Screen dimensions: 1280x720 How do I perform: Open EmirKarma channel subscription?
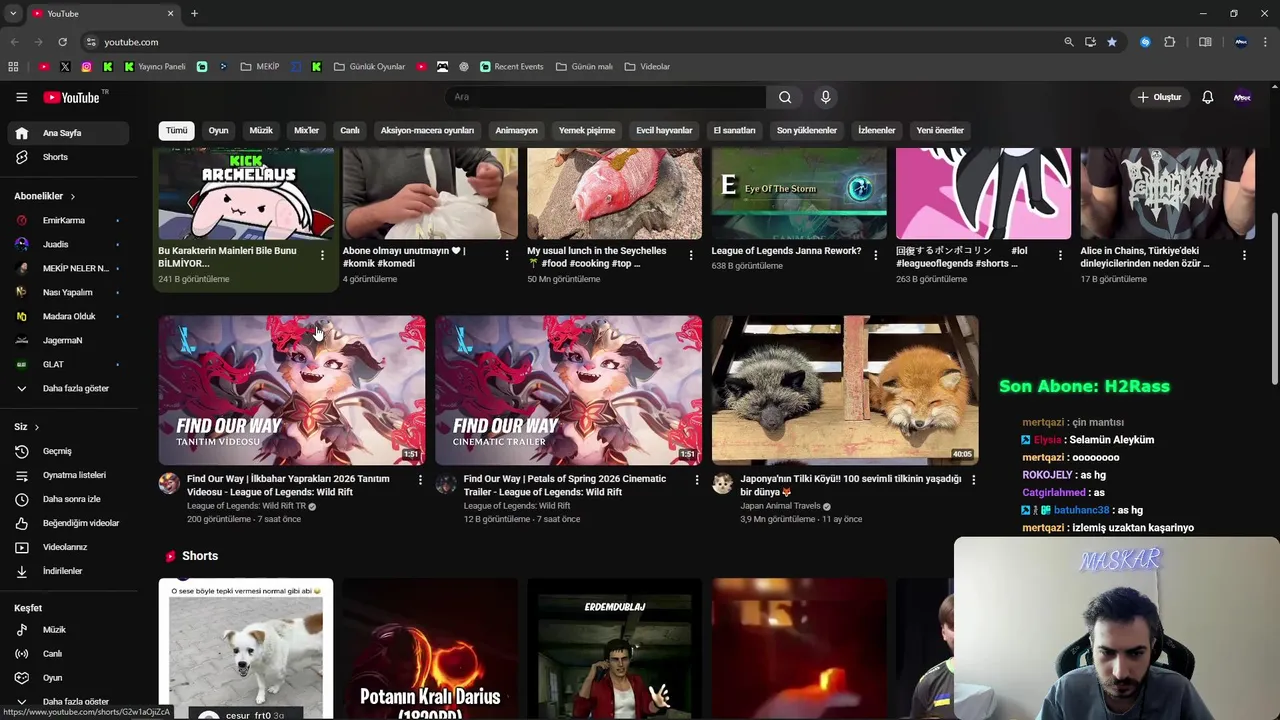pyautogui.click(x=68, y=220)
